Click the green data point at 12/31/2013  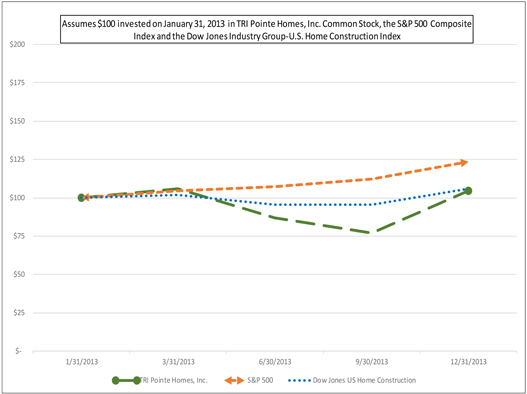468,191
